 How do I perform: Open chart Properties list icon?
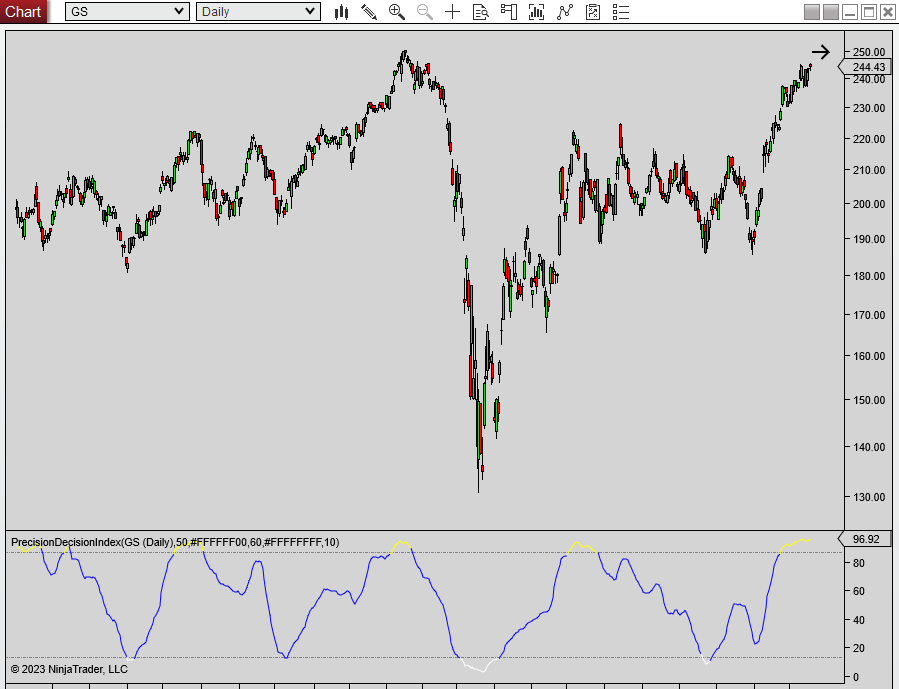coord(621,12)
